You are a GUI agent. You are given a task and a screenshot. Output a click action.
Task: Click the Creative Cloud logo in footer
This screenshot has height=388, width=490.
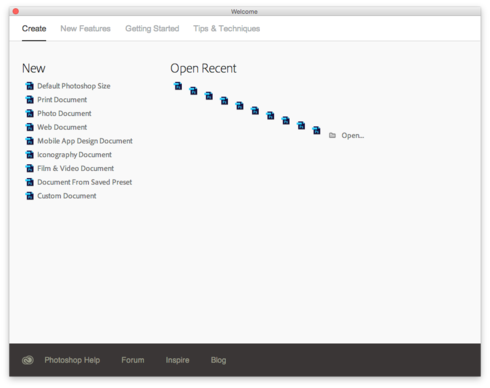tap(28, 360)
